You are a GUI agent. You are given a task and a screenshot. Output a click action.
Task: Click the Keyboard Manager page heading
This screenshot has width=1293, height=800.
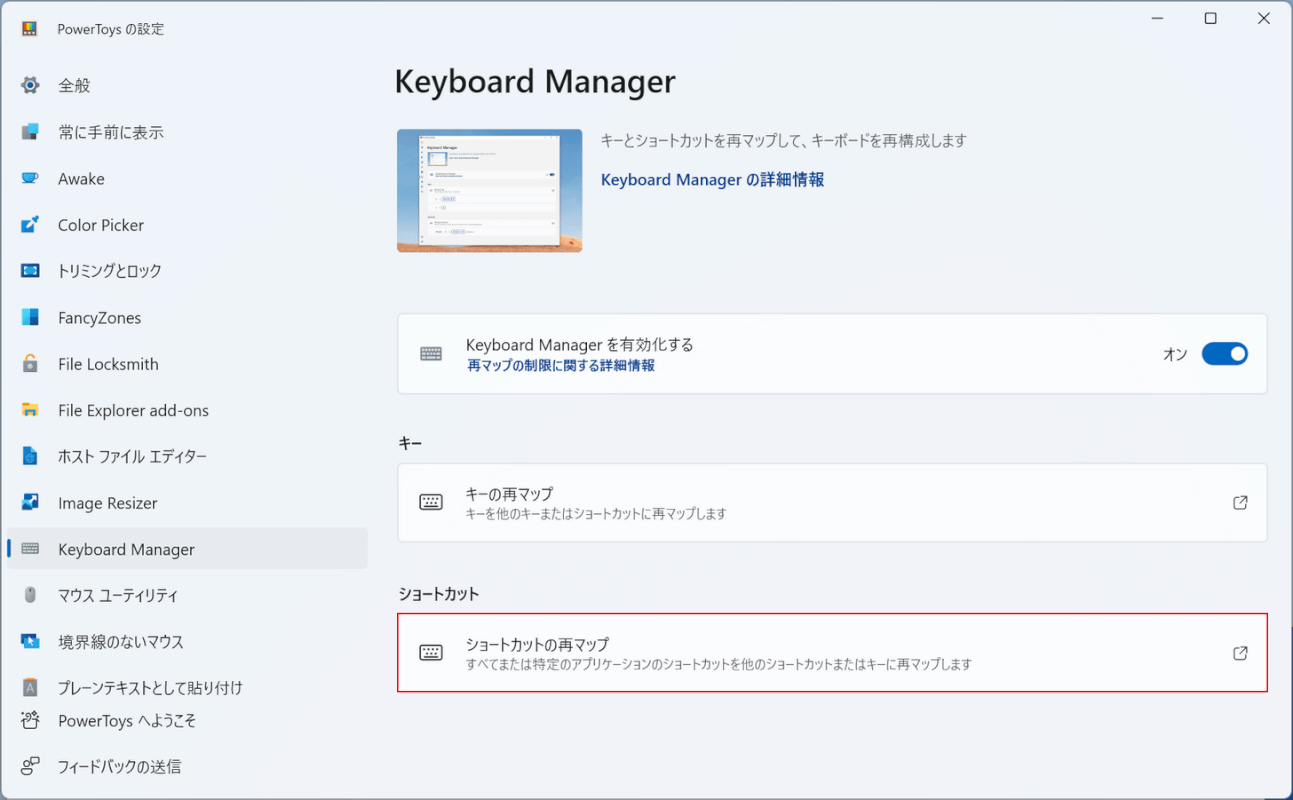click(535, 82)
